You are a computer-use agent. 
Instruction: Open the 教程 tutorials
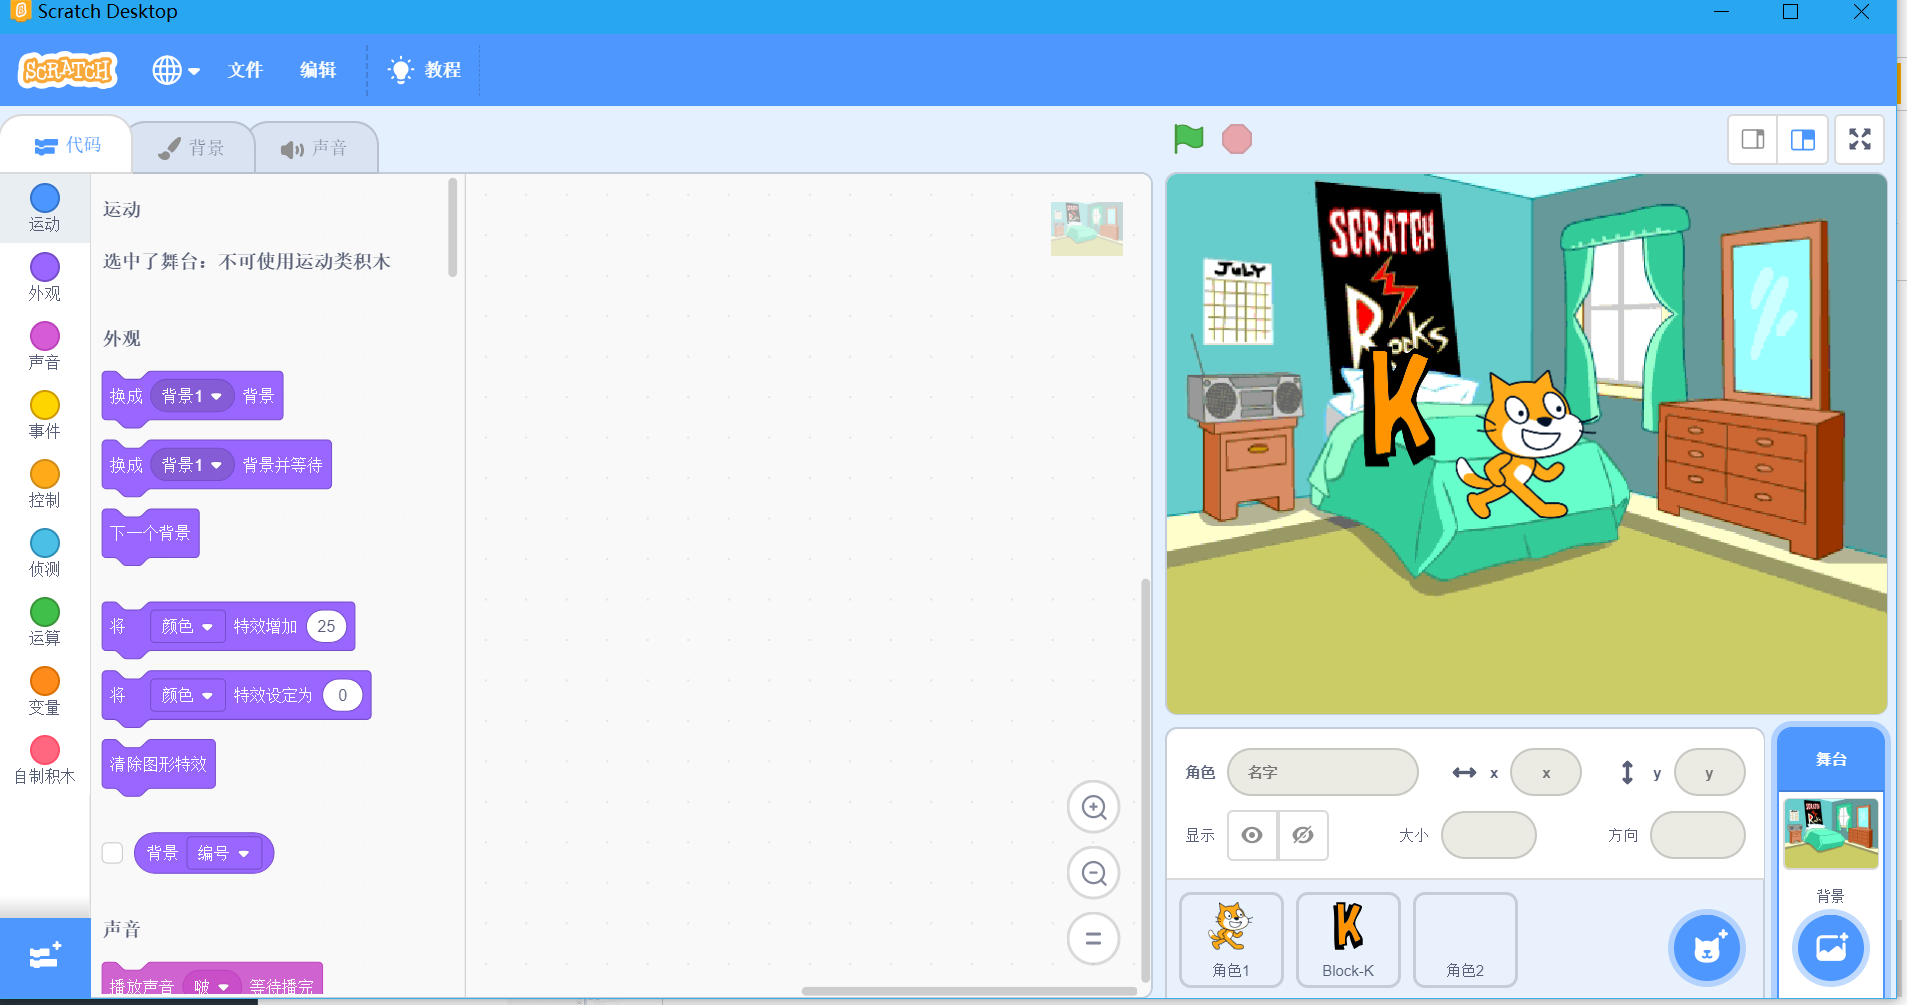tap(425, 70)
